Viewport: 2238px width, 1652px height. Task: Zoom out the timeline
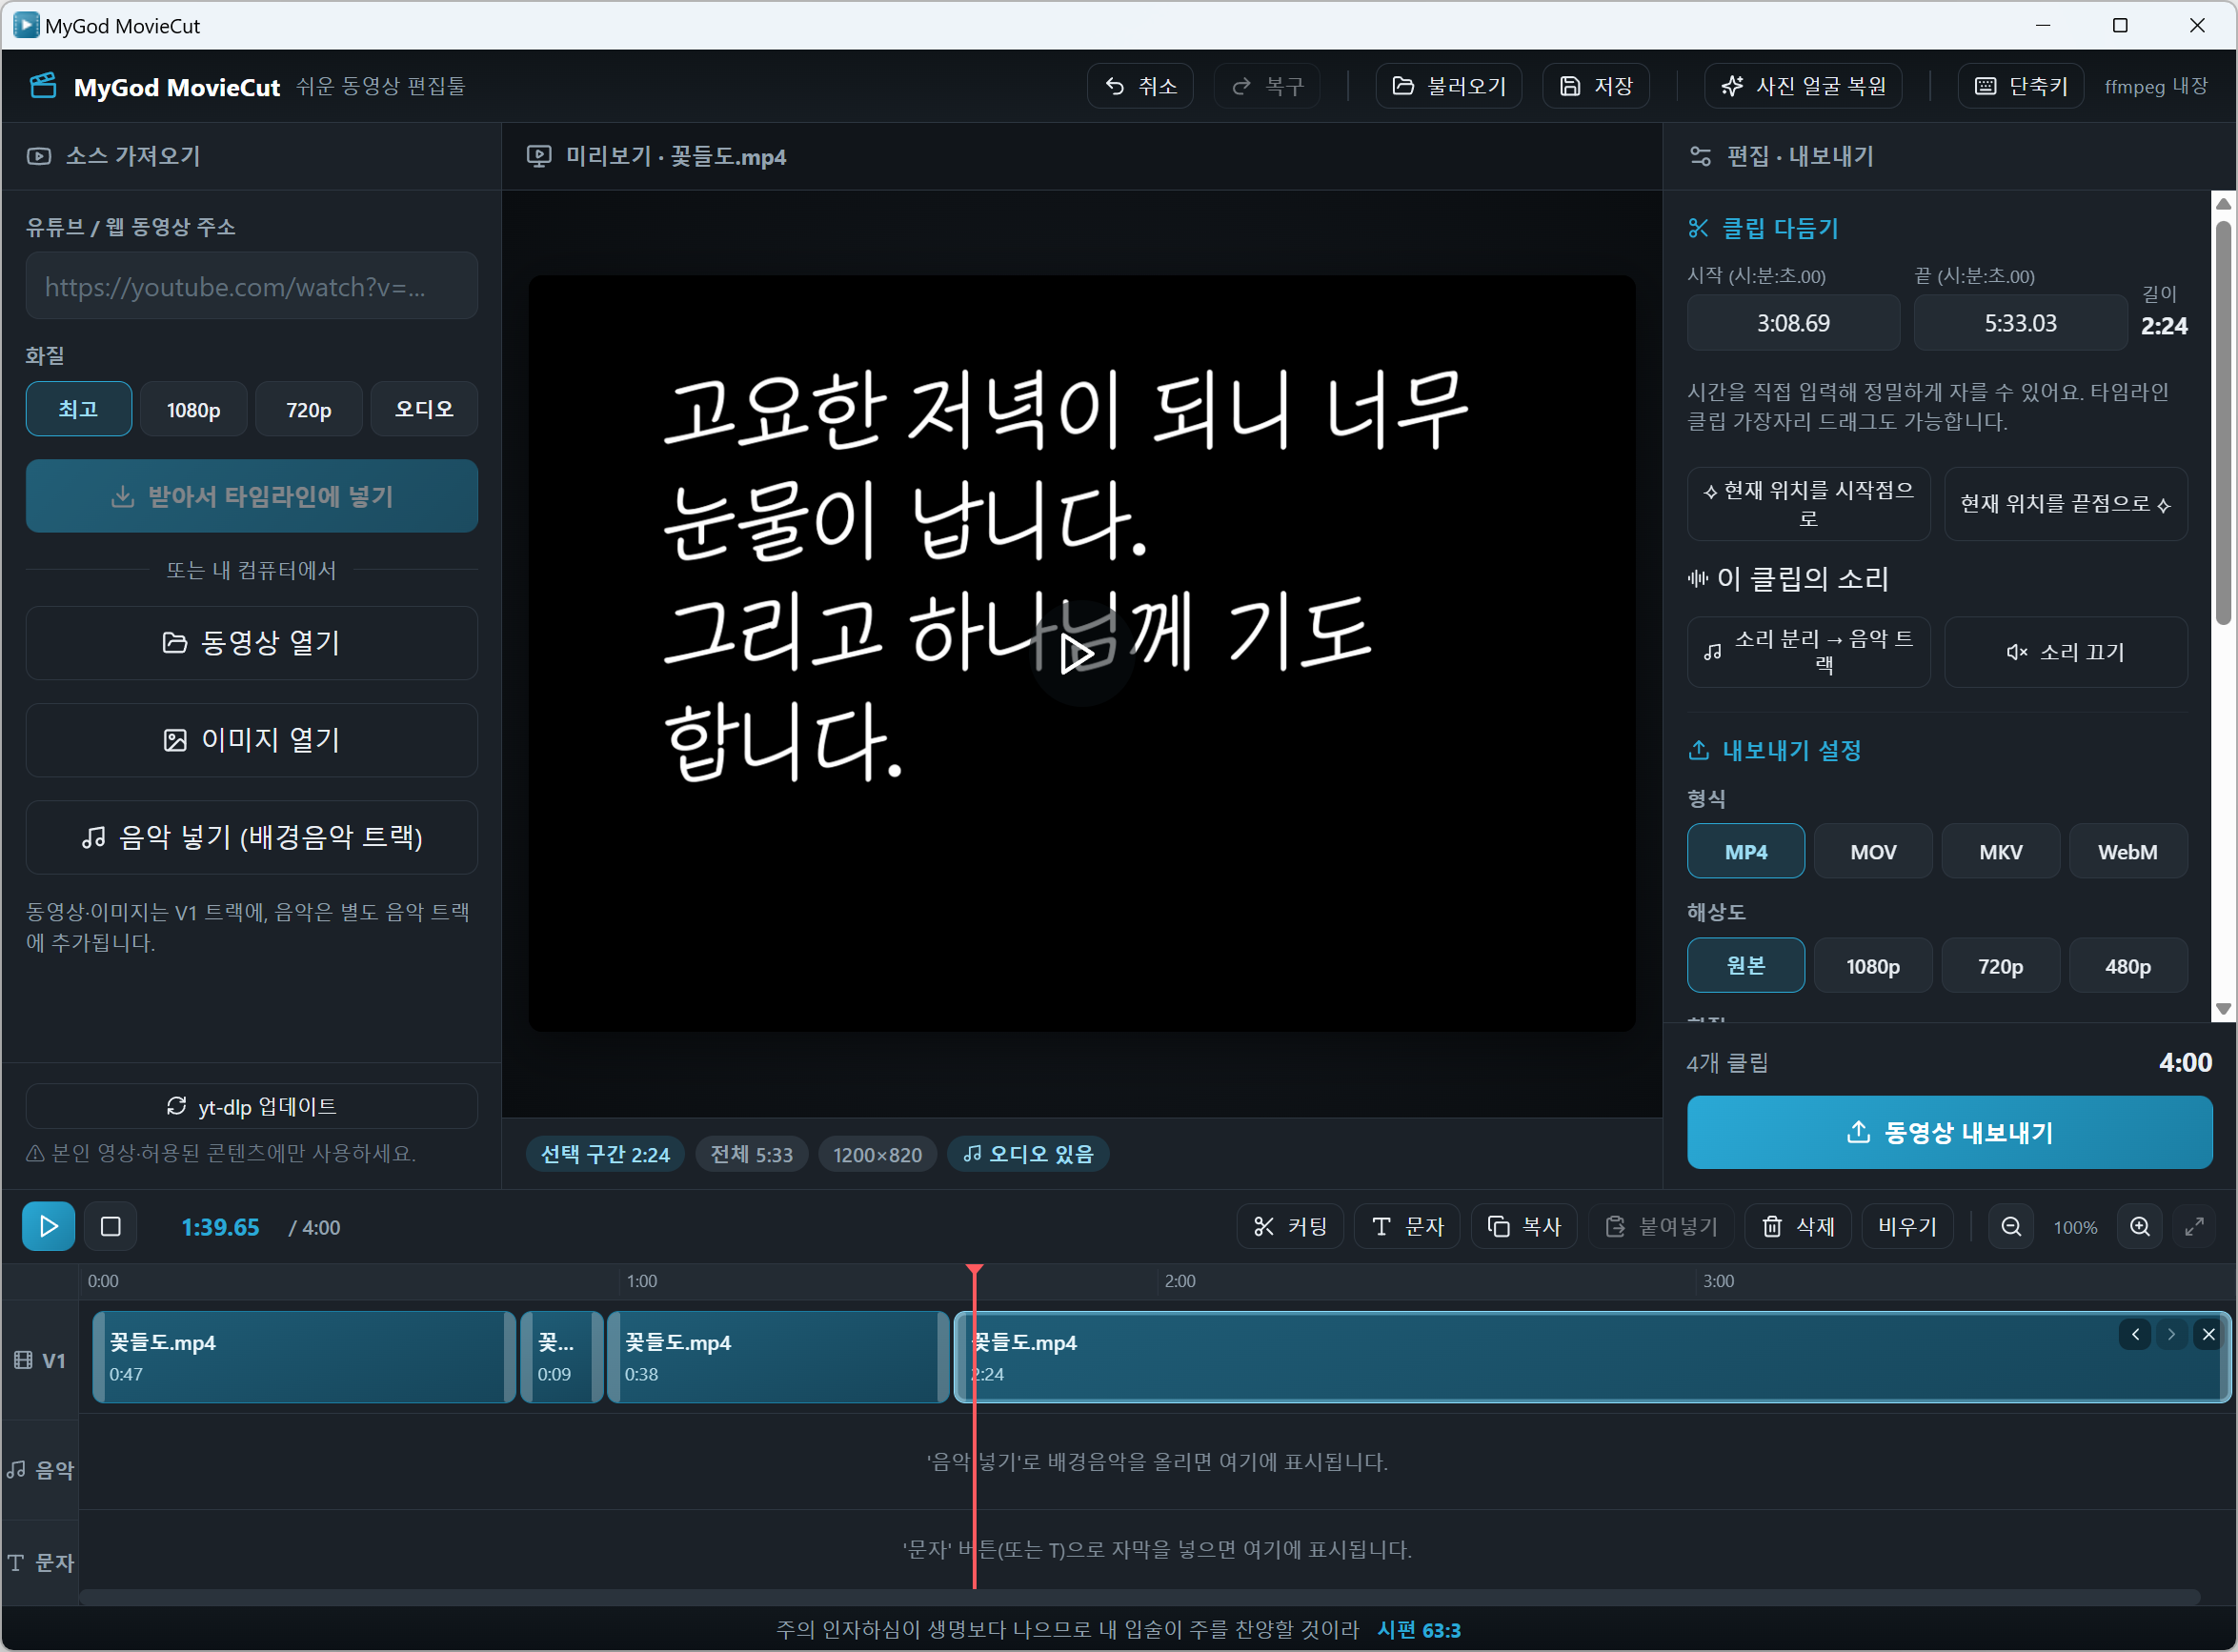[x=2011, y=1226]
